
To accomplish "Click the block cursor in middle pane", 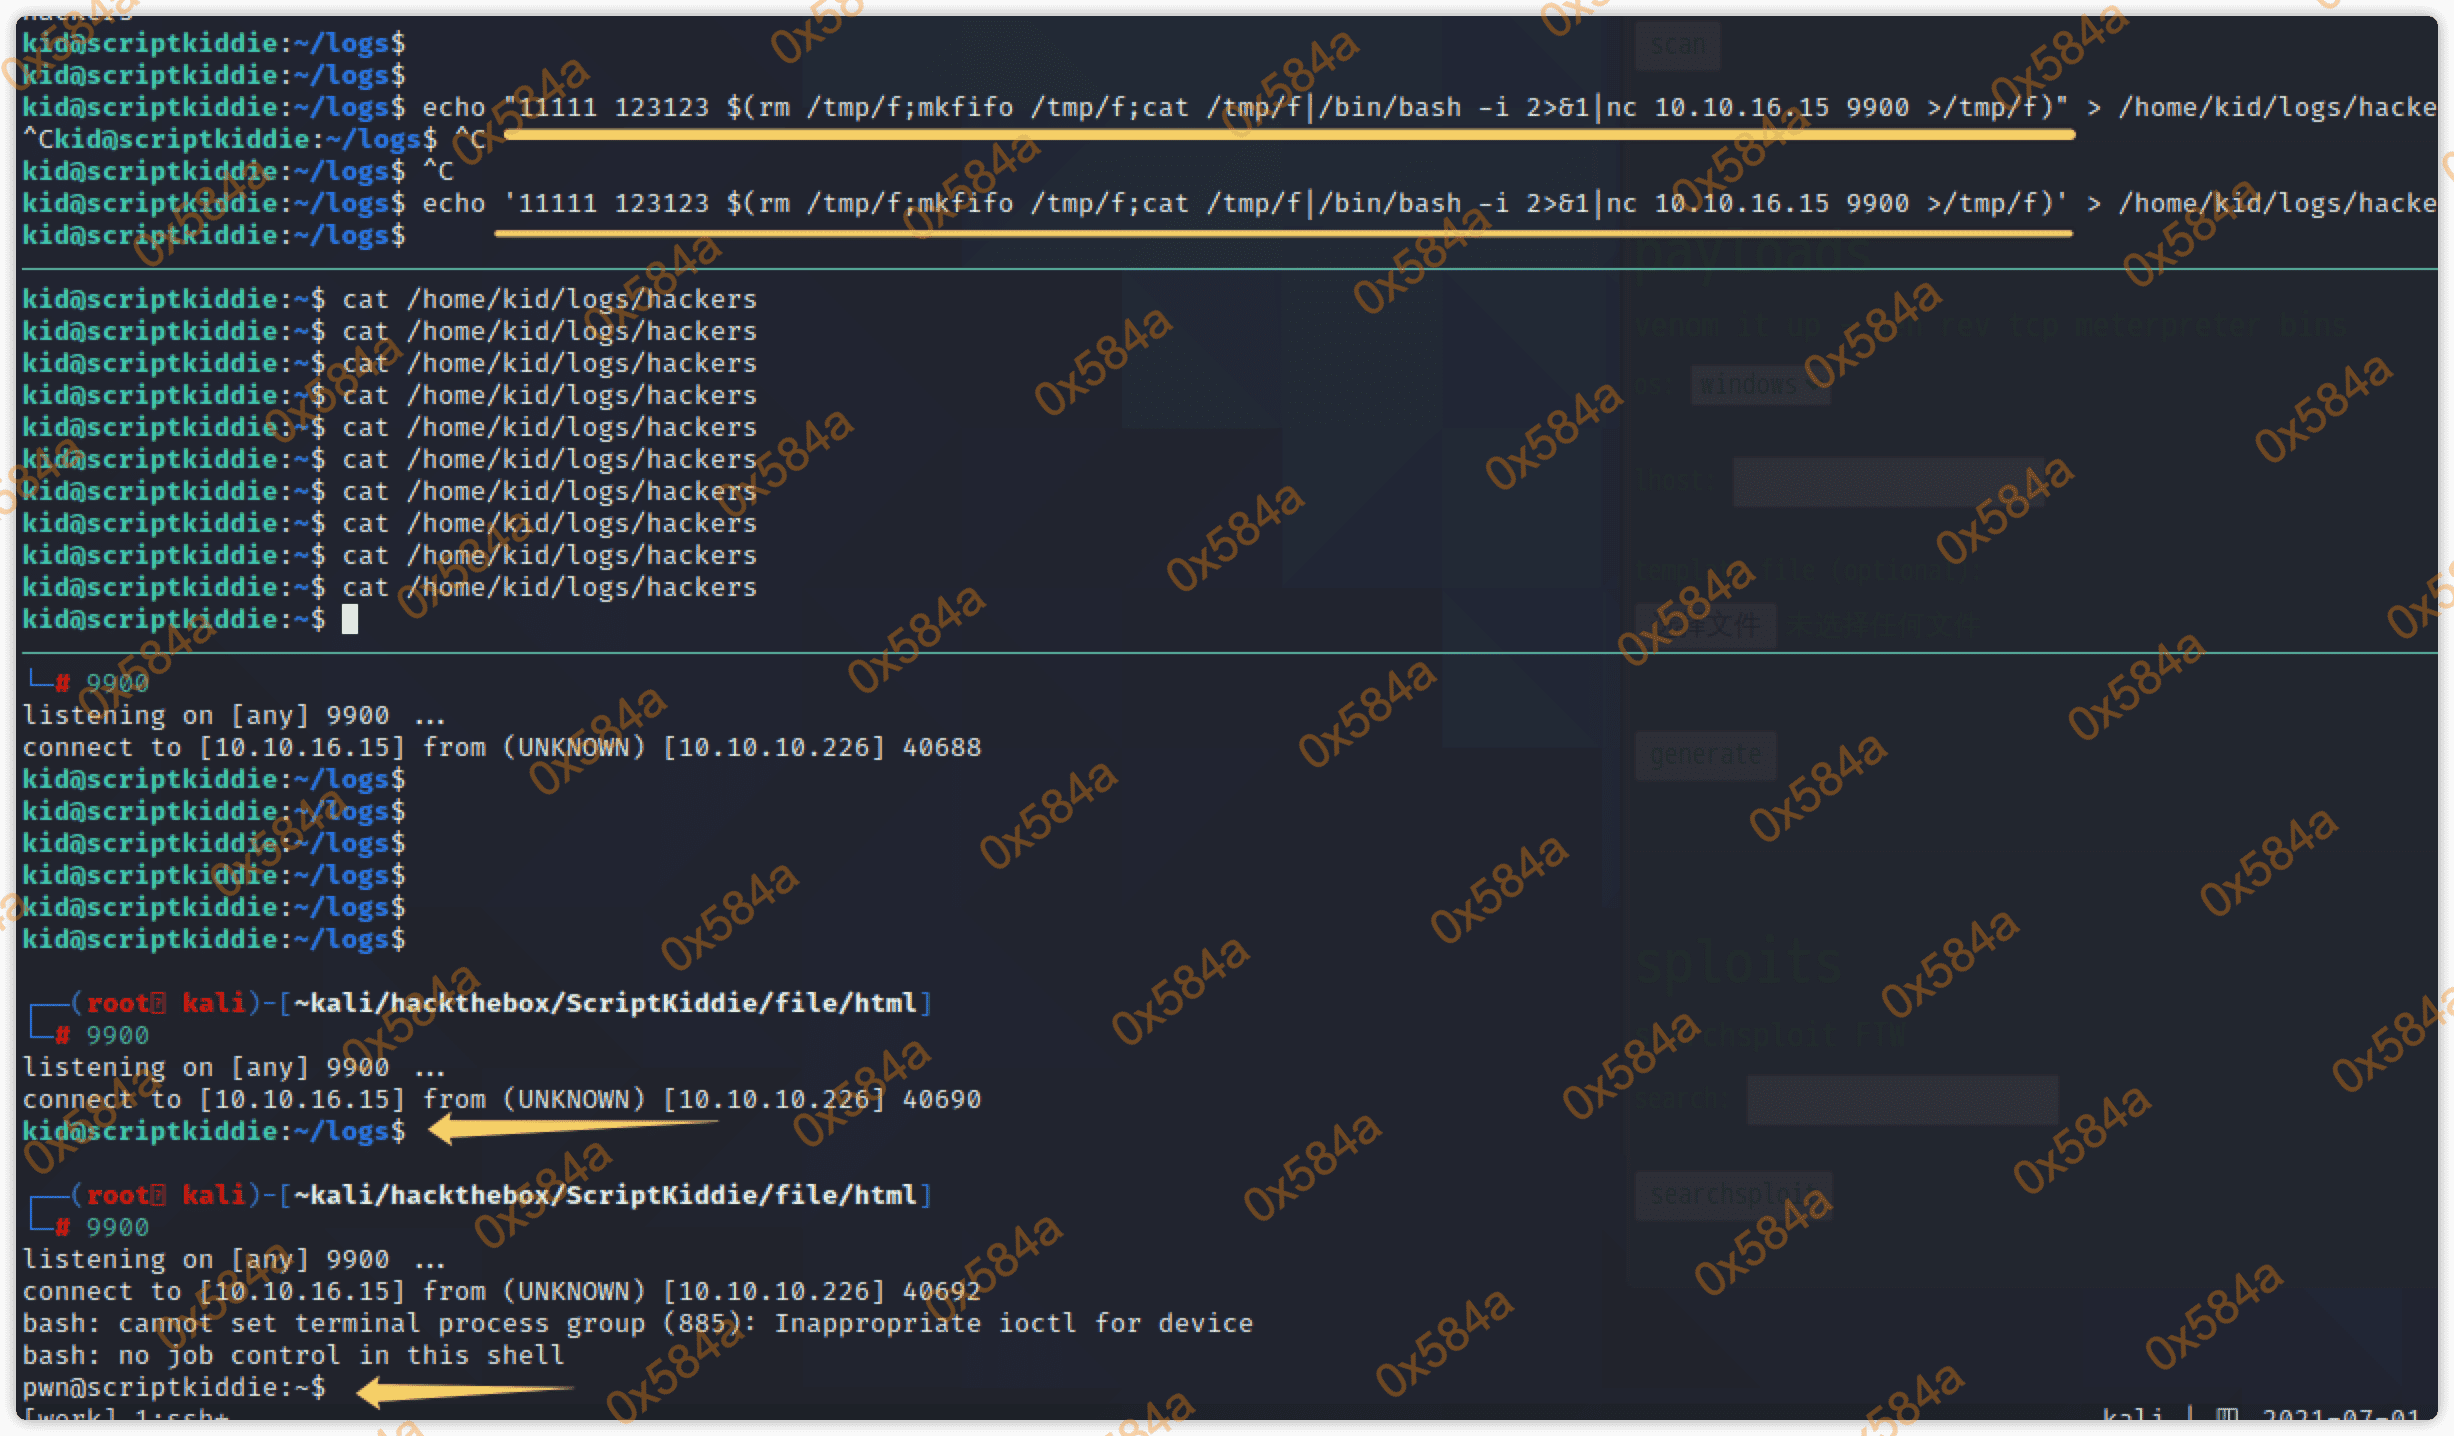I will 350,620.
